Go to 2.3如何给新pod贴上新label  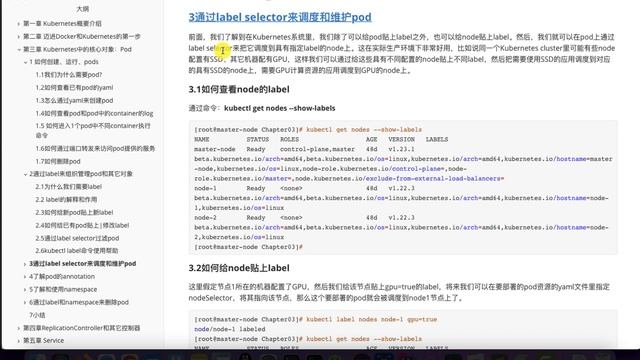74,212
